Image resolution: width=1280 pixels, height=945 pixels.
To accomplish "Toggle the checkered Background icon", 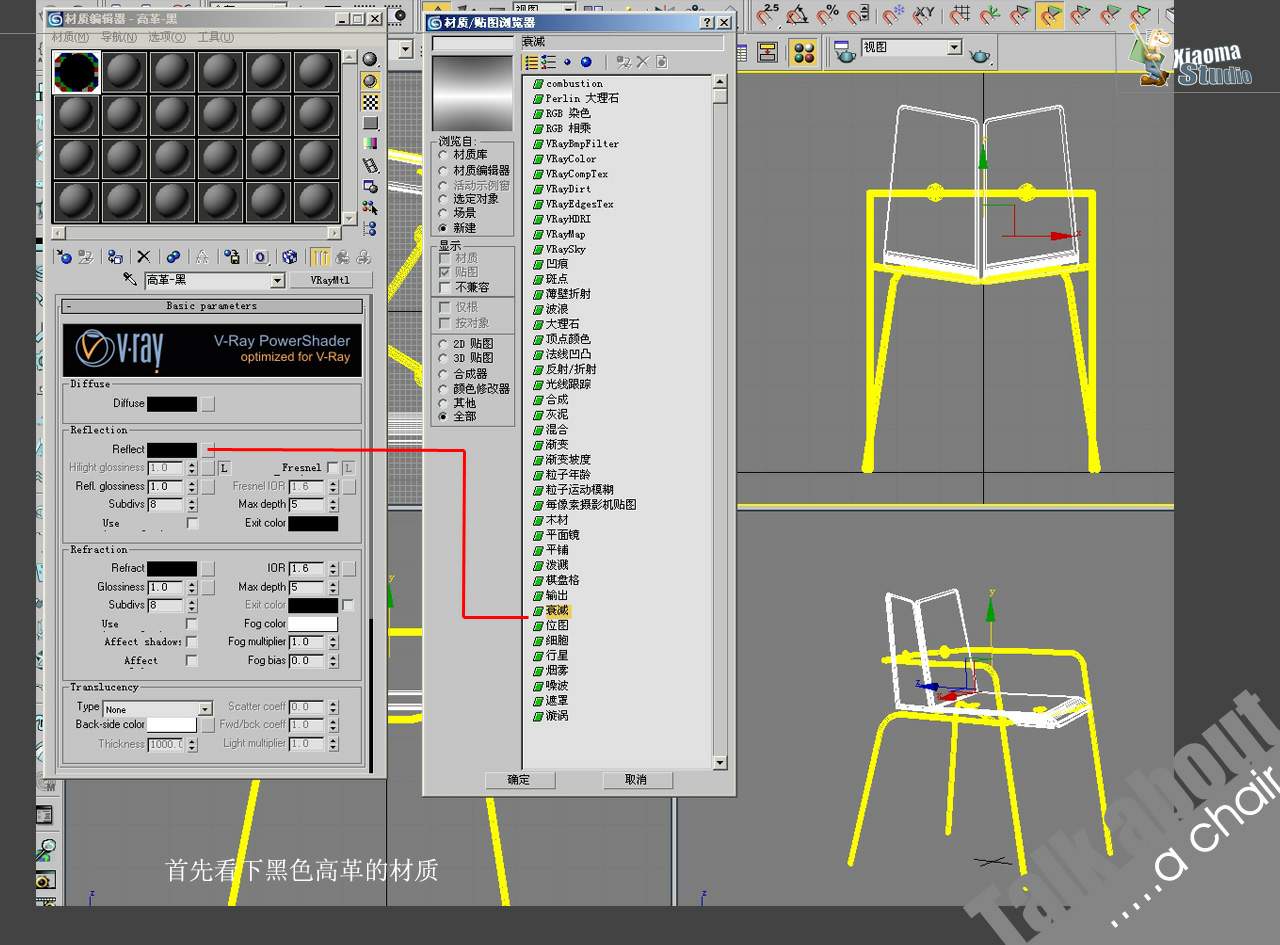I will (370, 102).
